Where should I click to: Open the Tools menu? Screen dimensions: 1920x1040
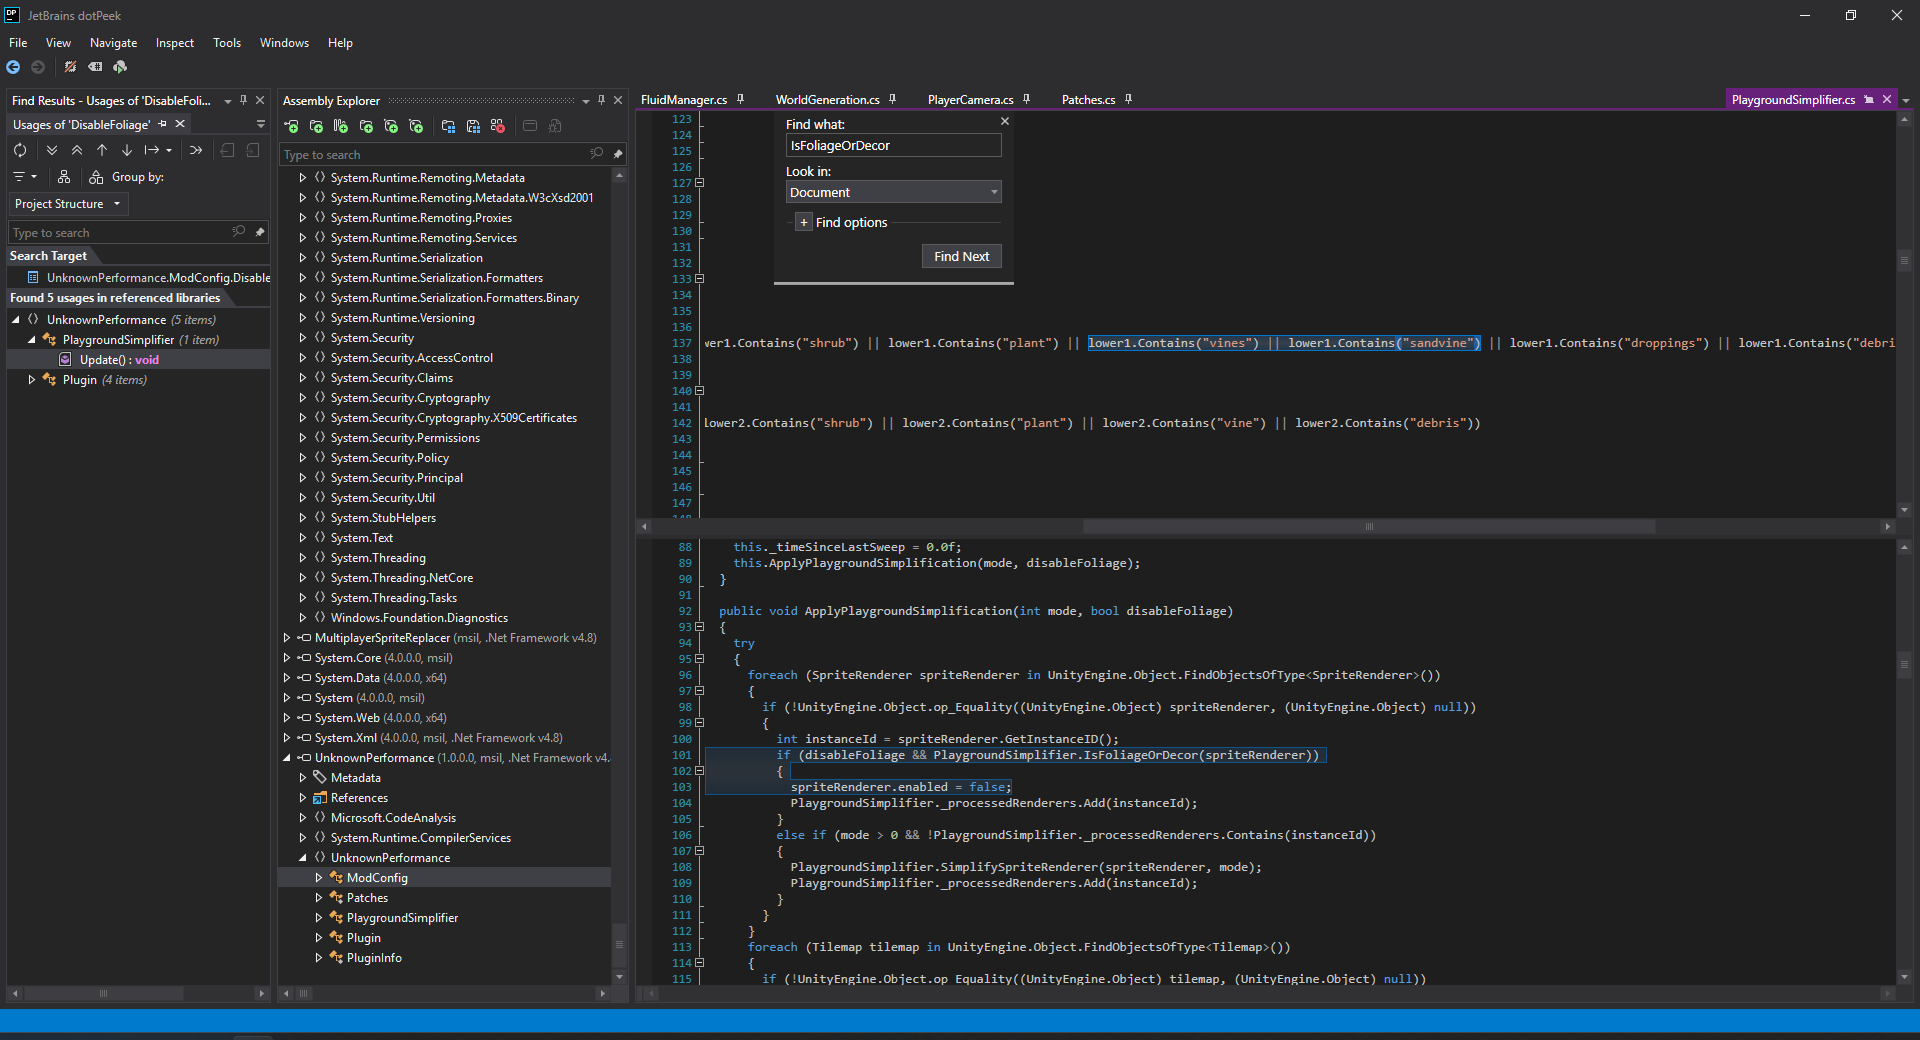[x=227, y=43]
